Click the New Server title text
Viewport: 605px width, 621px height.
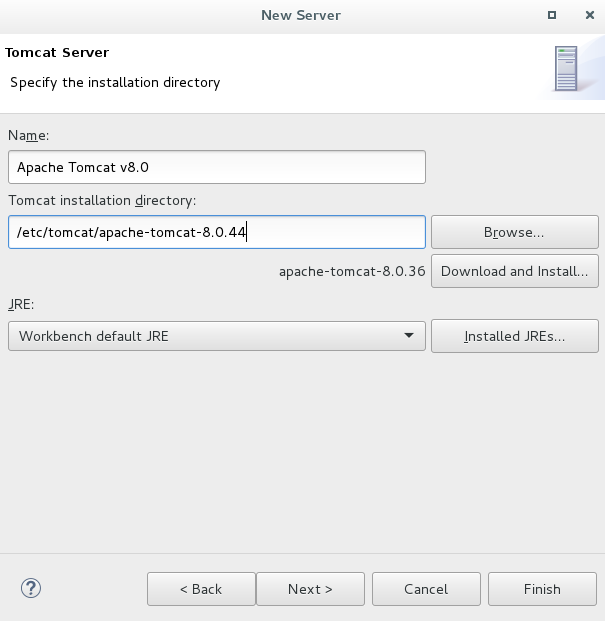301,15
